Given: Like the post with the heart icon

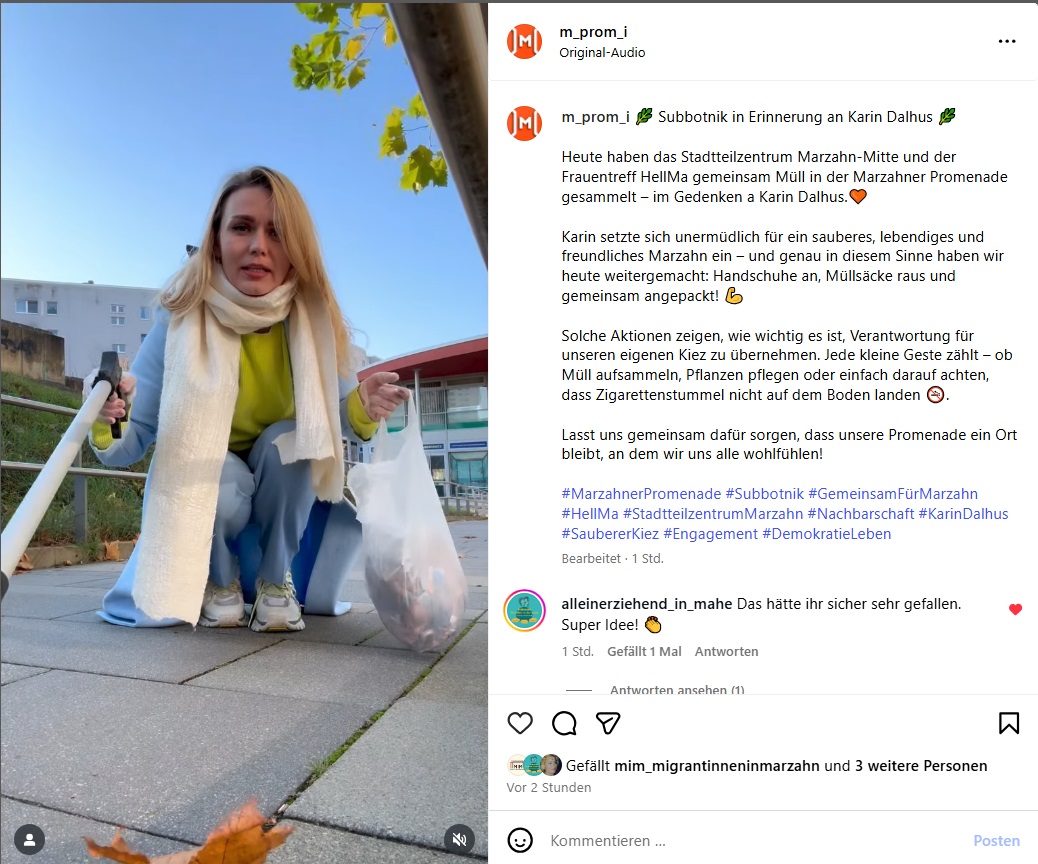Looking at the screenshot, I should tap(520, 723).
